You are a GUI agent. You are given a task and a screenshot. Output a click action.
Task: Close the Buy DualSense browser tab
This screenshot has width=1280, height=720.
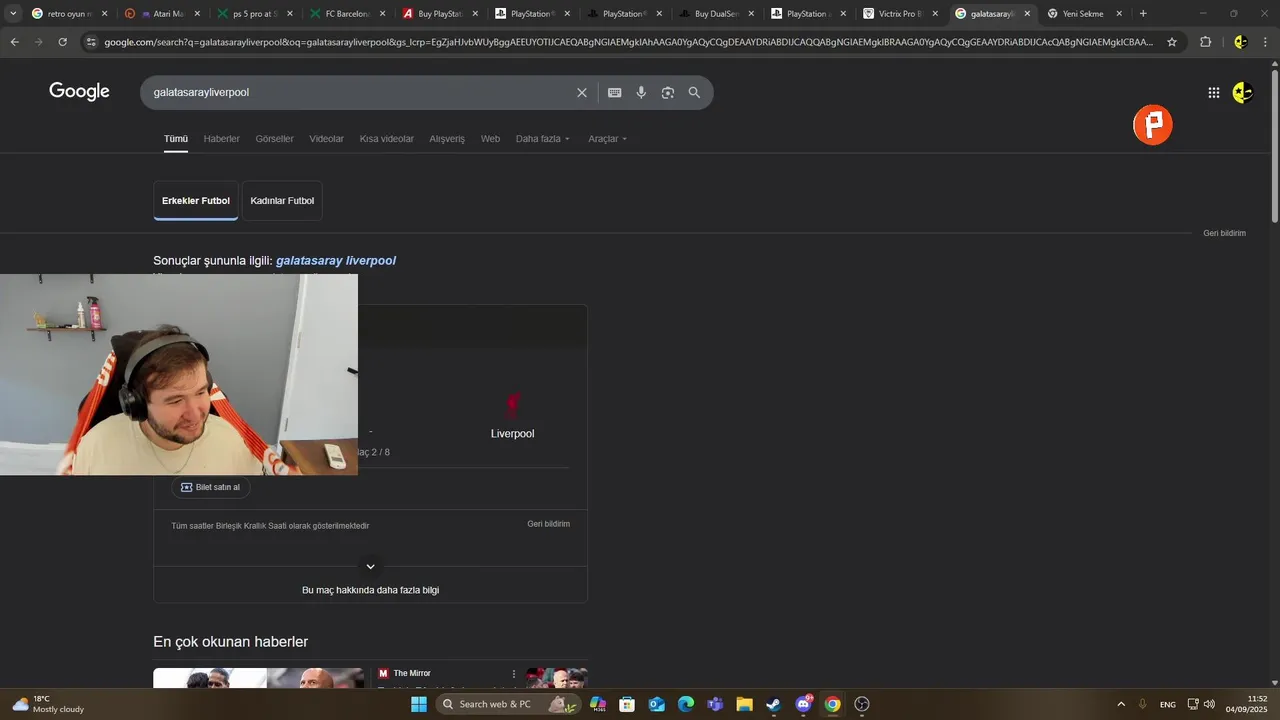pyautogui.click(x=751, y=14)
